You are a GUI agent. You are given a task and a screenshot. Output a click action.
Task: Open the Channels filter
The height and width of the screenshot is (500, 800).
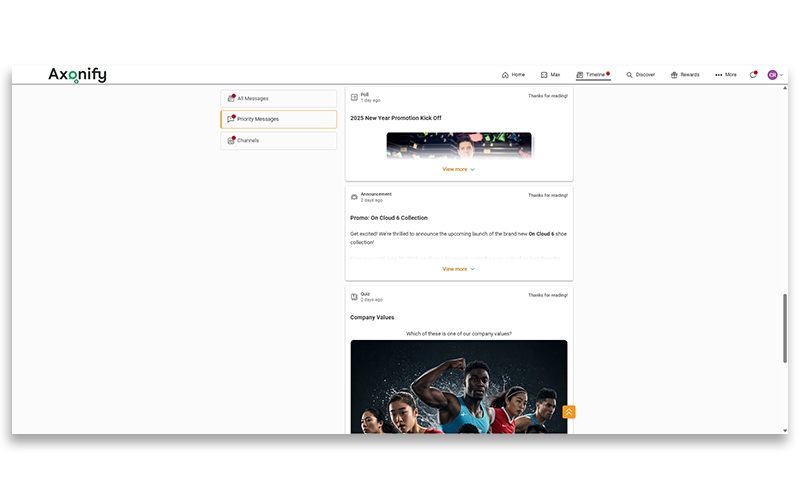coord(278,141)
